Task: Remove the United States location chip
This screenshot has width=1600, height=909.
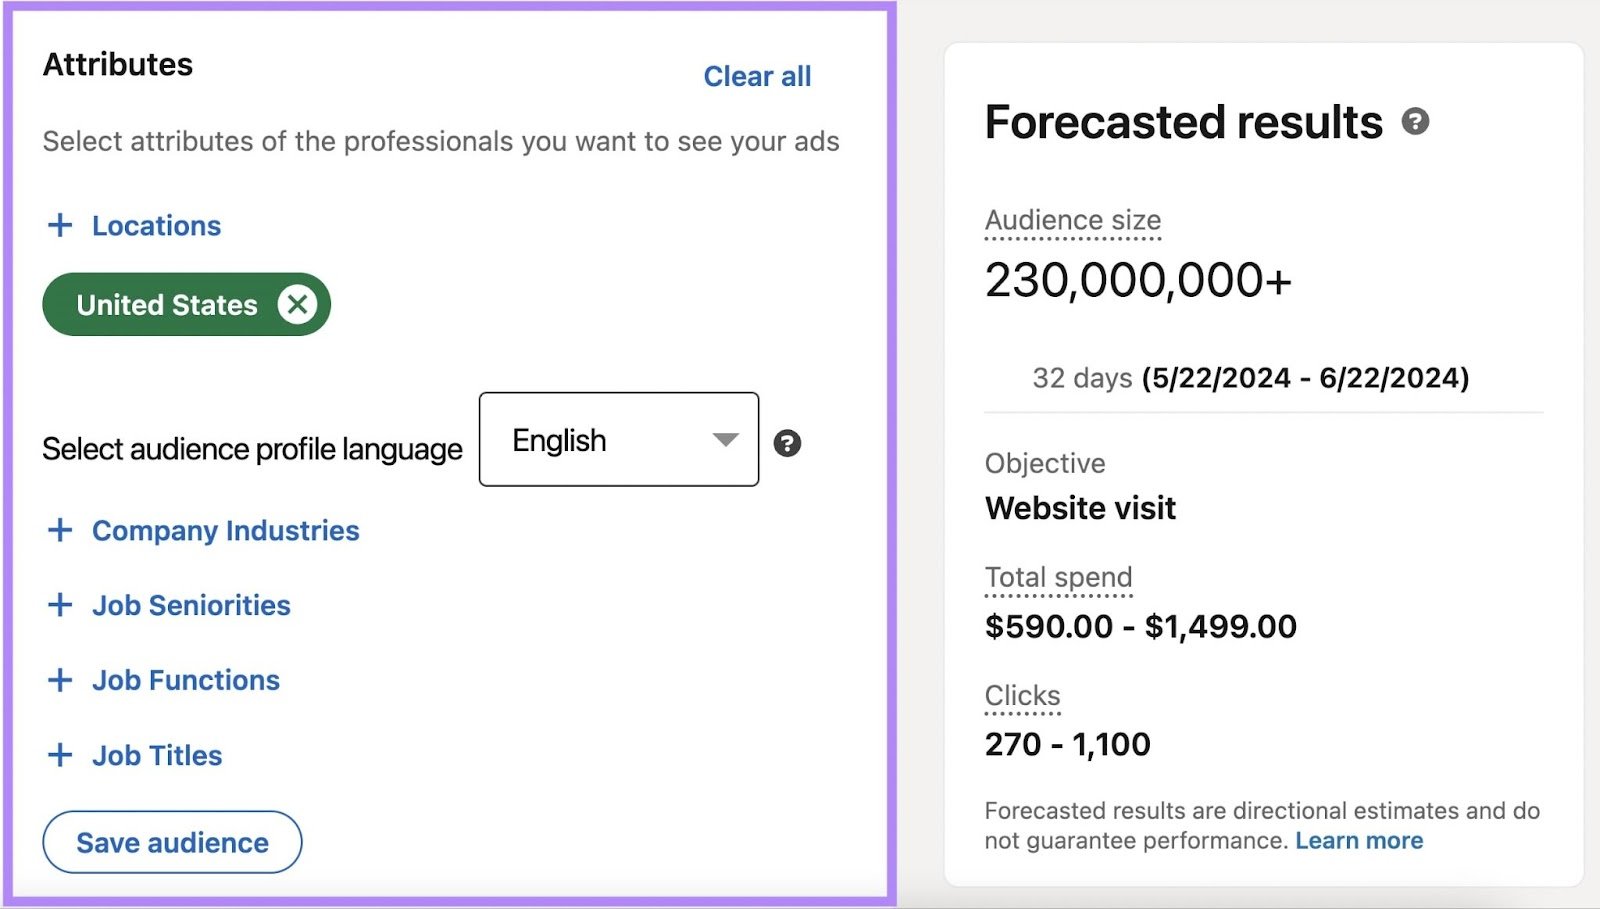Action: (297, 305)
